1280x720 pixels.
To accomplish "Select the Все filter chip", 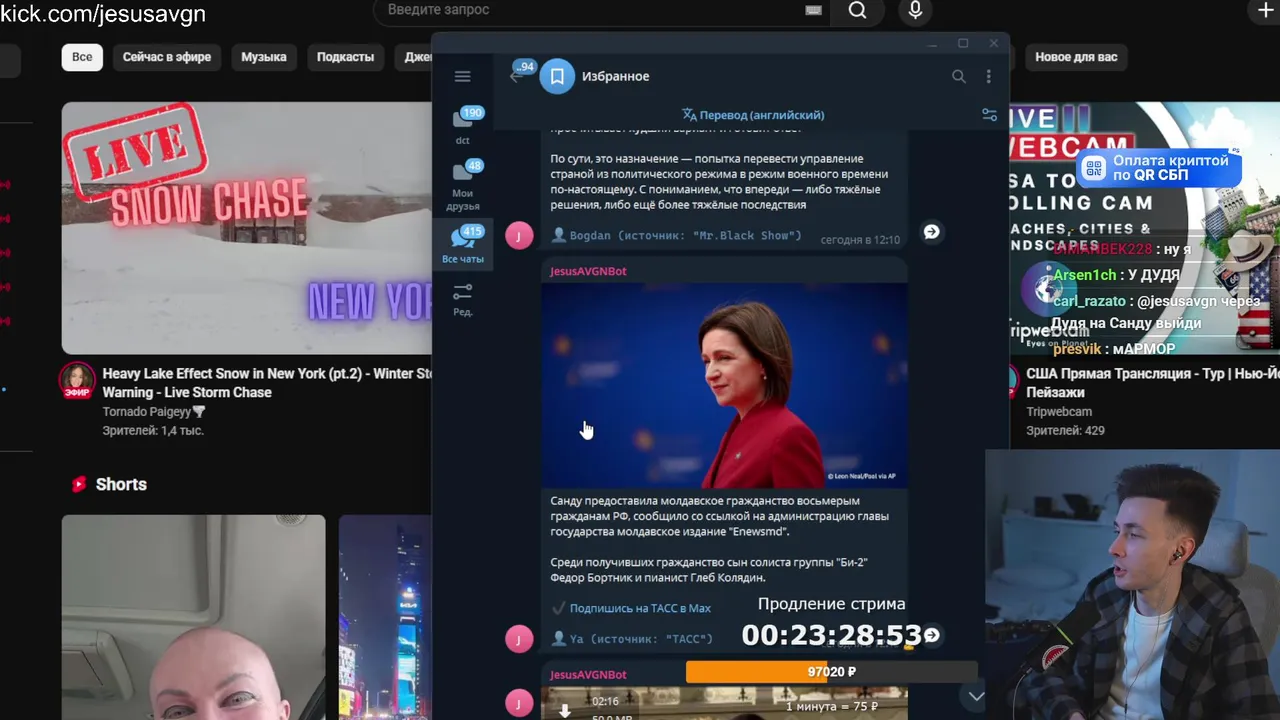I will (x=82, y=57).
